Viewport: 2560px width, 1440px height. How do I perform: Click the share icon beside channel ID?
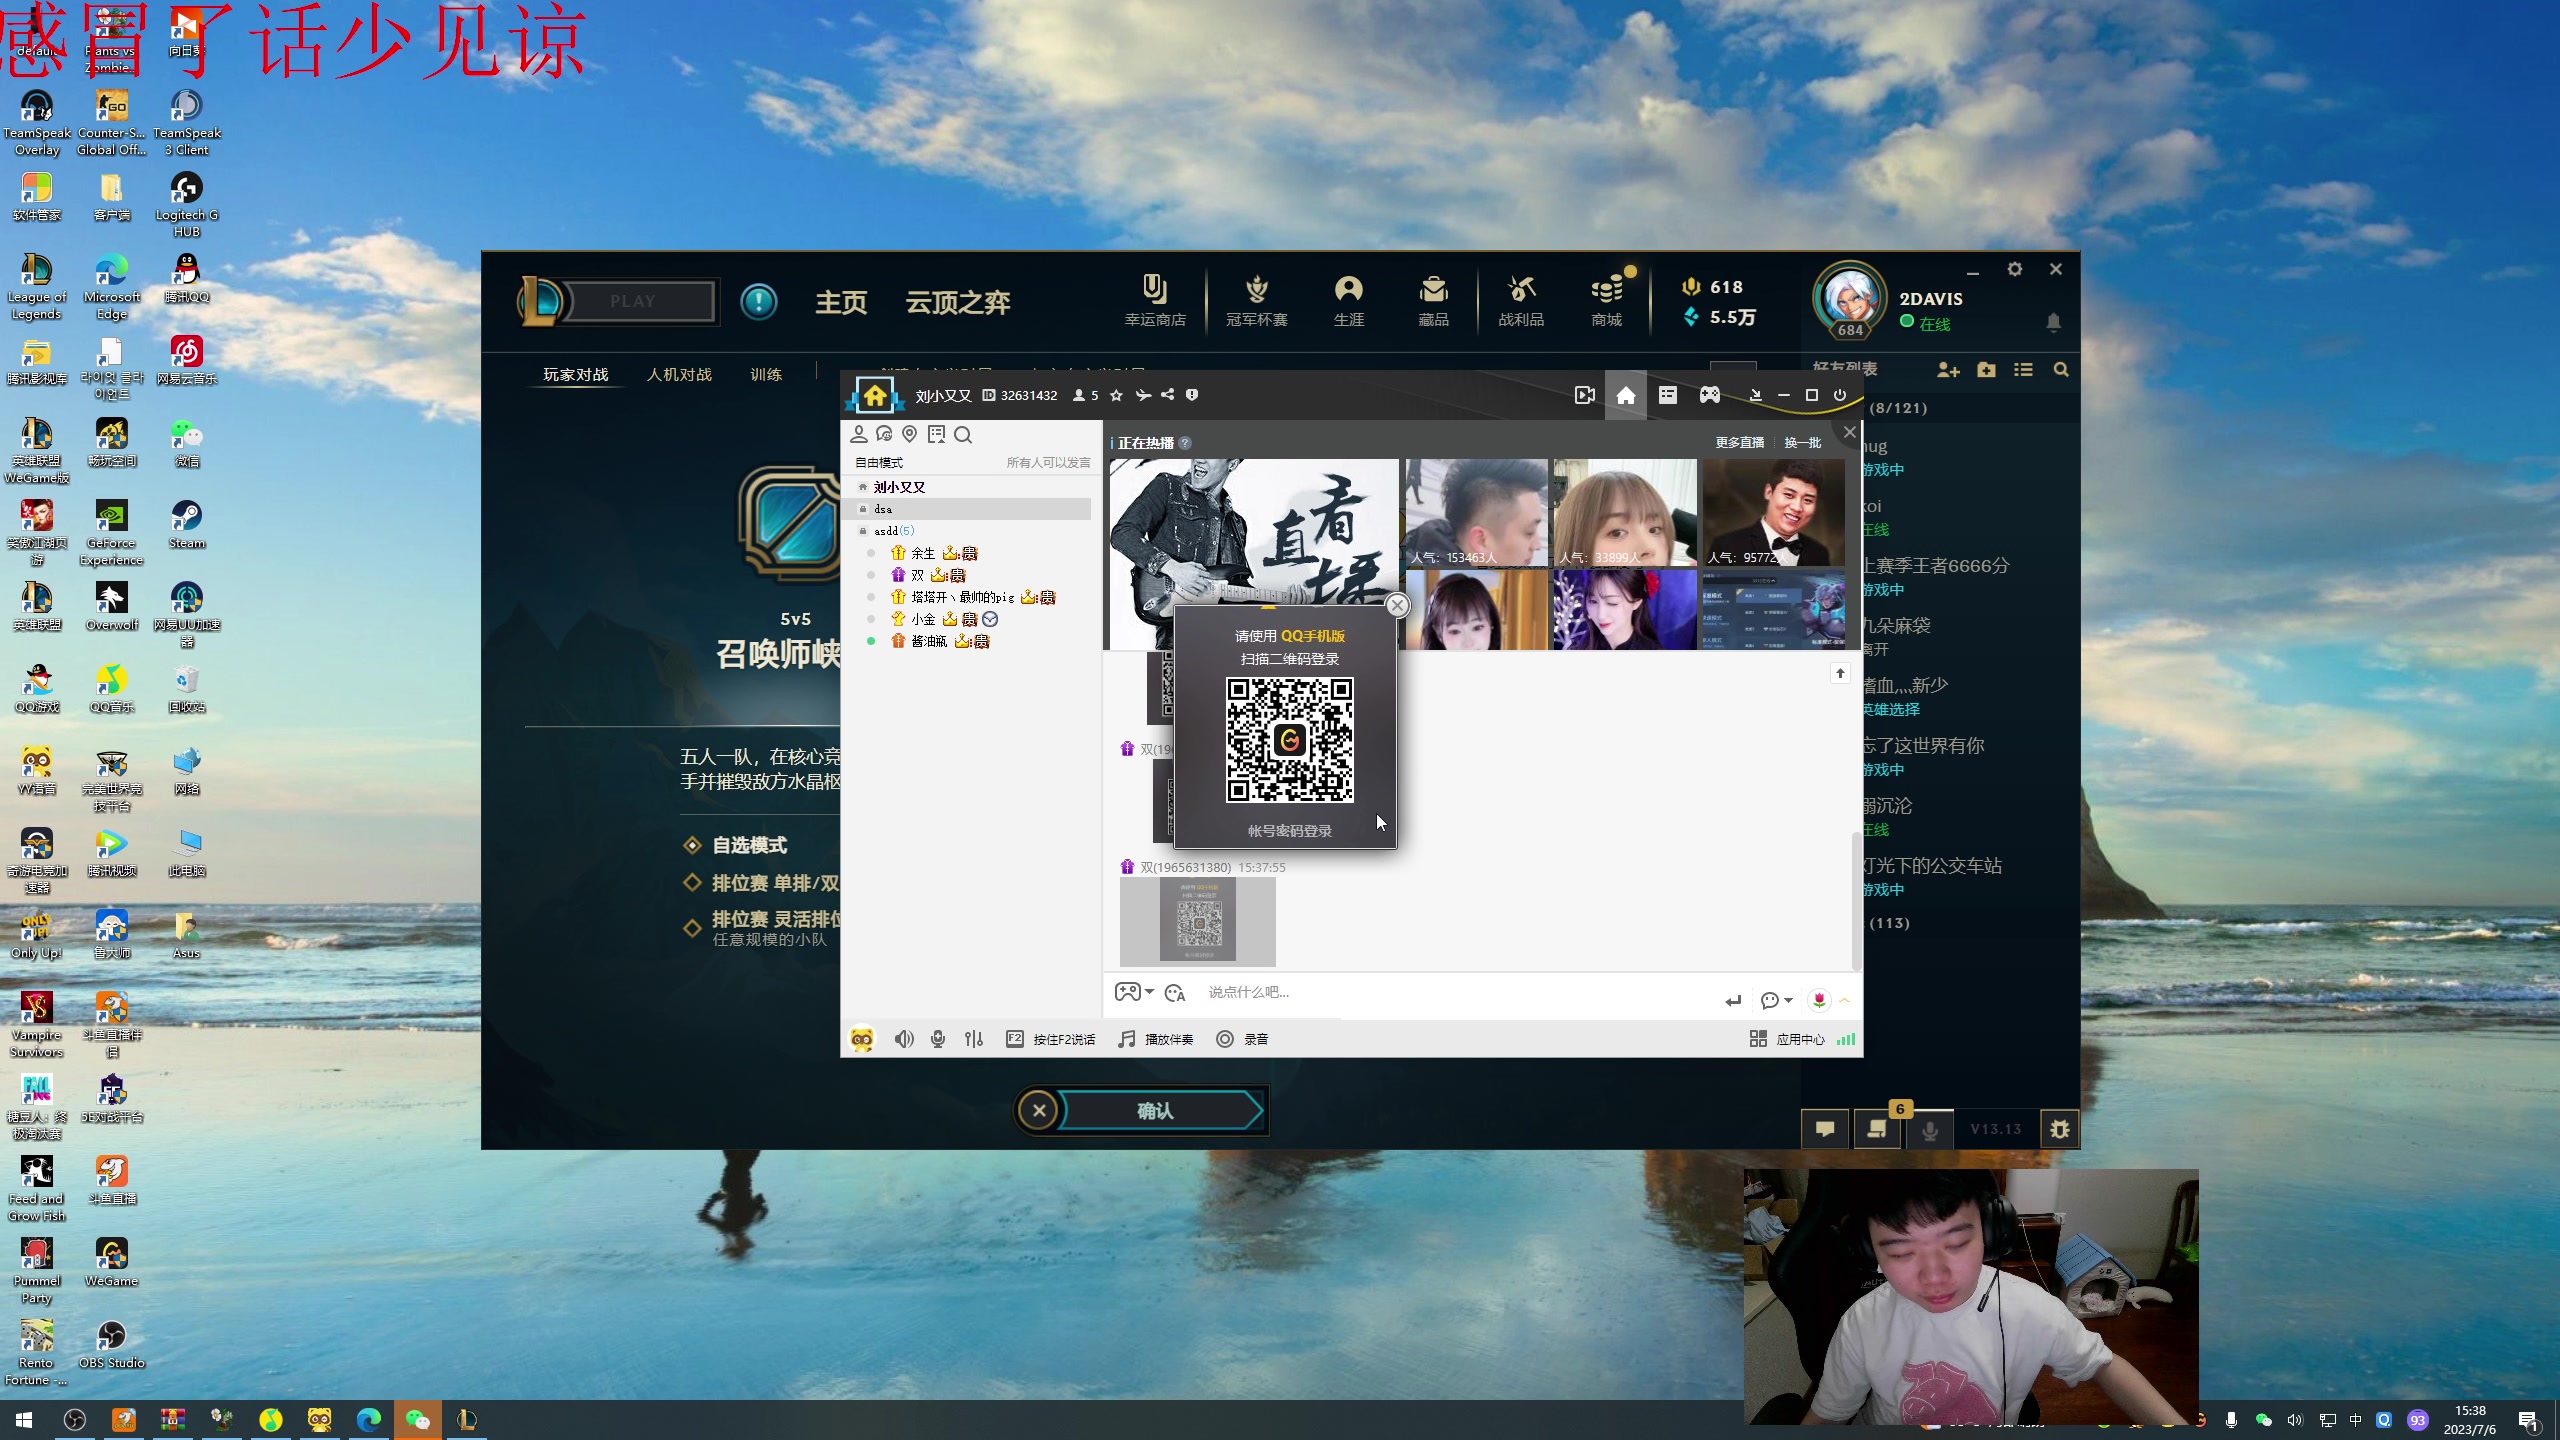point(1167,395)
